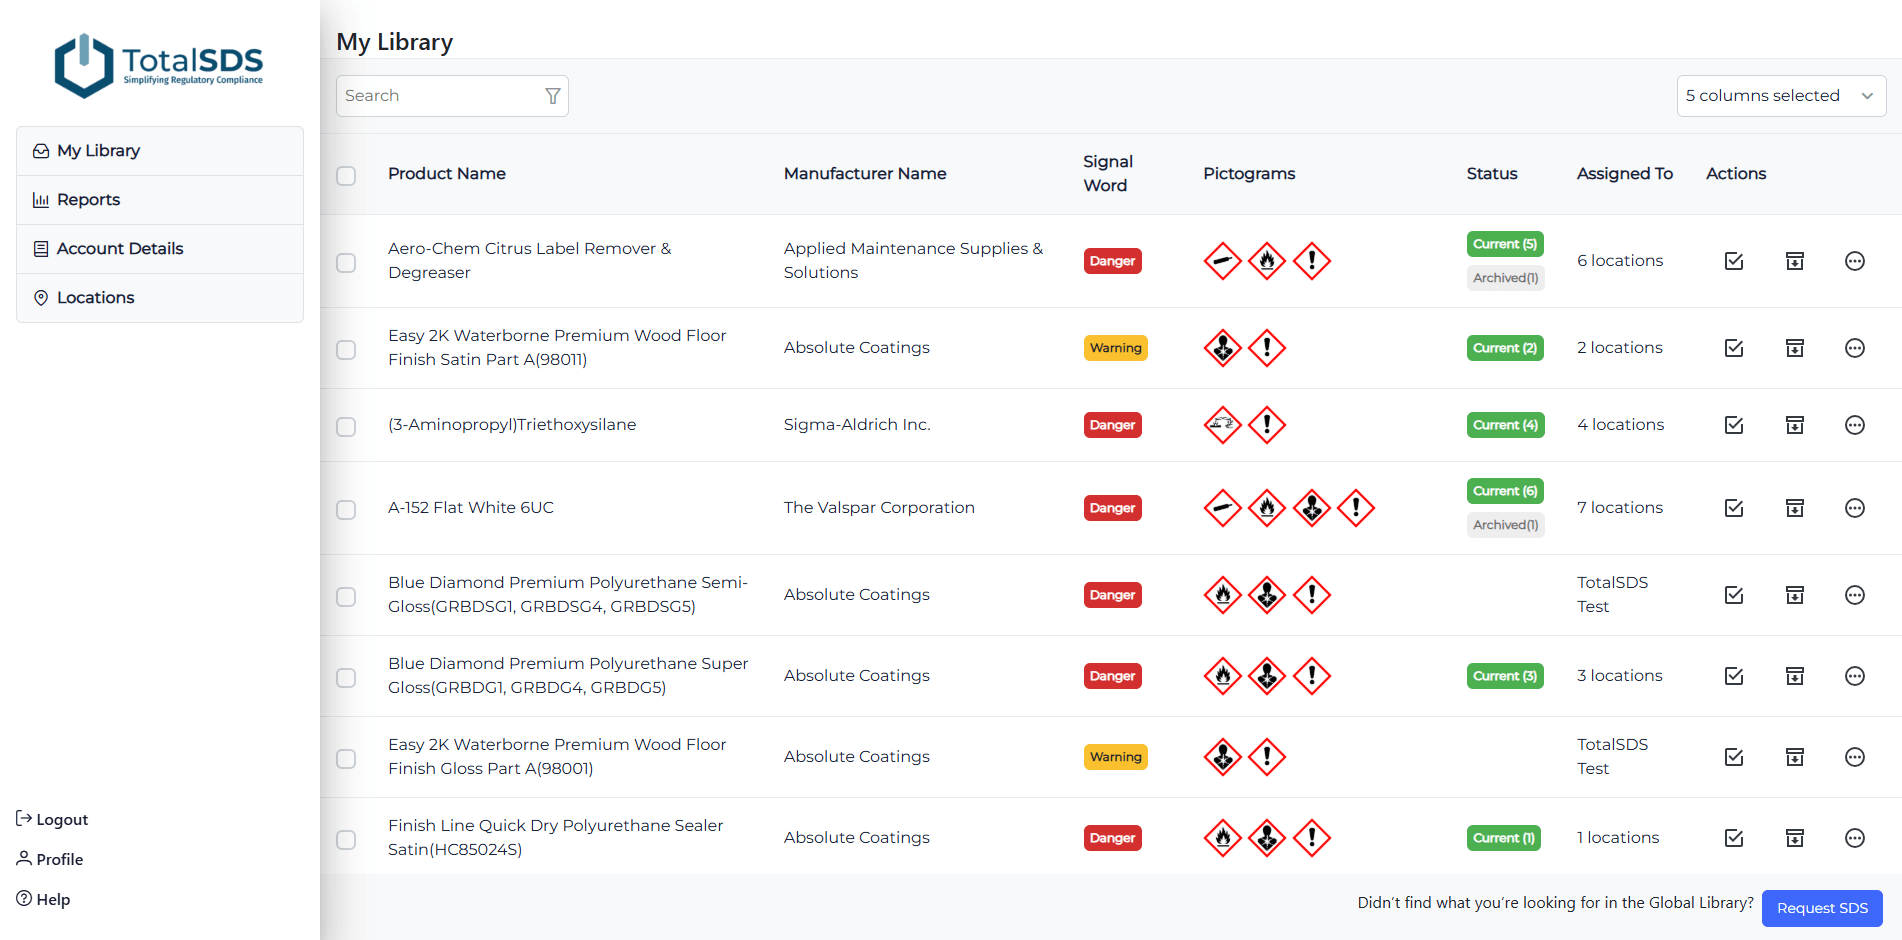
Task: Select the Aero-Chem Citrus Label Remover checkbox
Action: point(346,263)
